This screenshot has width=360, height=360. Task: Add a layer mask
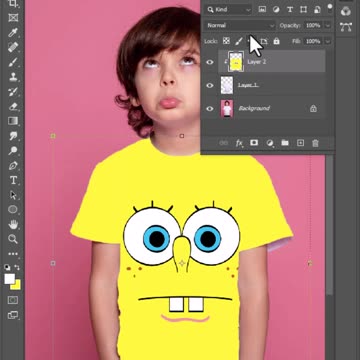(254, 143)
